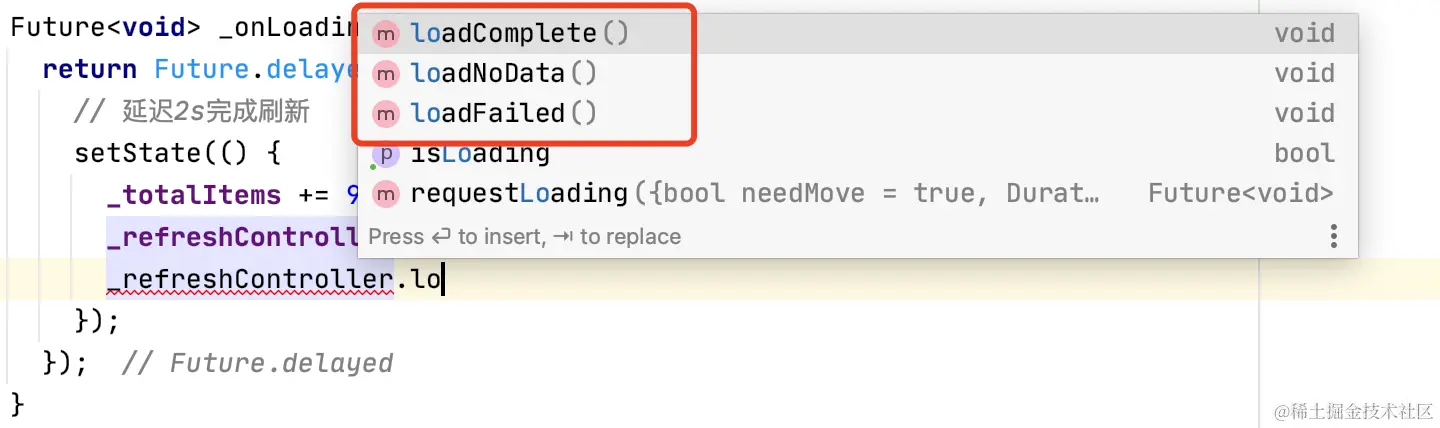Open the completion popup options menu
The height and width of the screenshot is (428, 1440).
pyautogui.click(x=1333, y=237)
